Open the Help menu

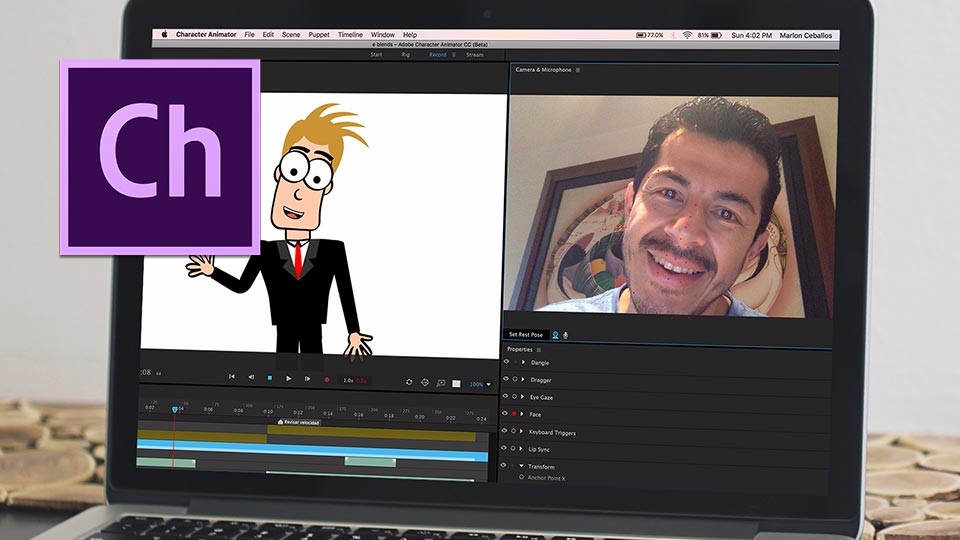[x=410, y=35]
